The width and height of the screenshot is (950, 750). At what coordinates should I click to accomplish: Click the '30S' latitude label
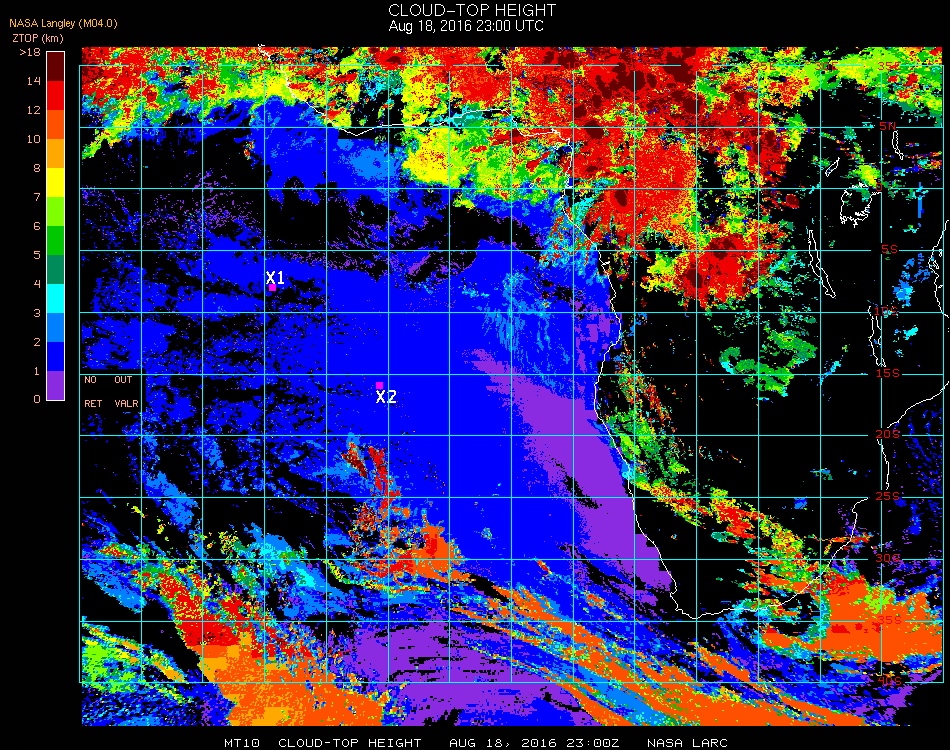(x=888, y=559)
